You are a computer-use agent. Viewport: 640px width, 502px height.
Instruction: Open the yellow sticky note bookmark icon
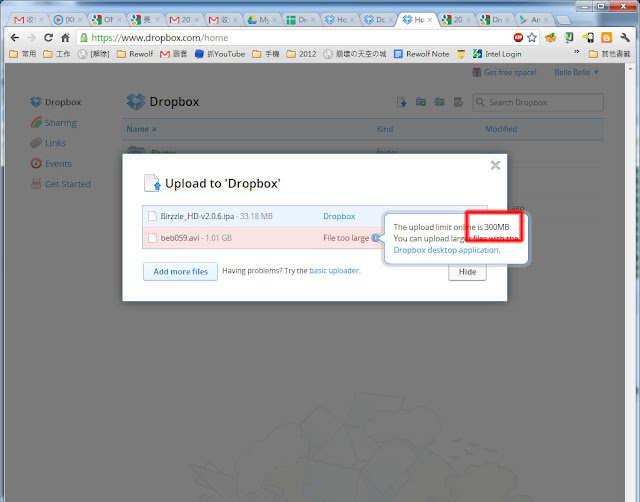click(461, 54)
